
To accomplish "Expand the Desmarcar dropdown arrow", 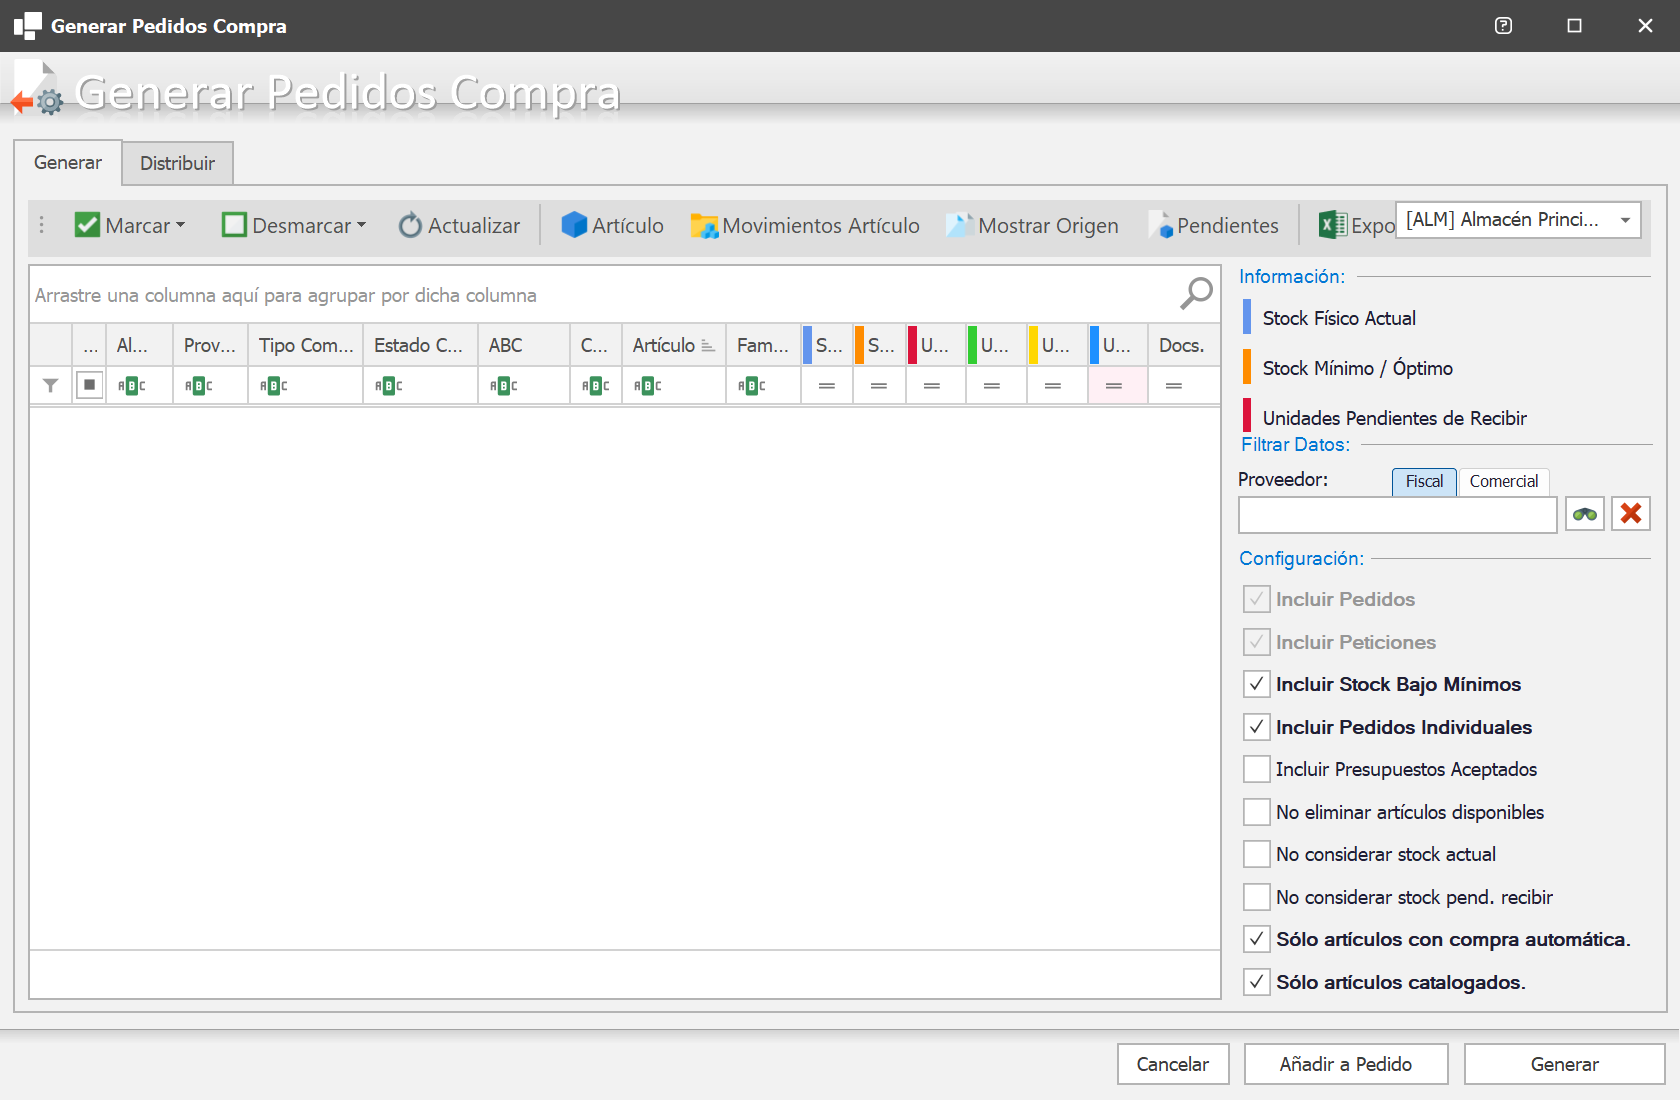I will 361,225.
